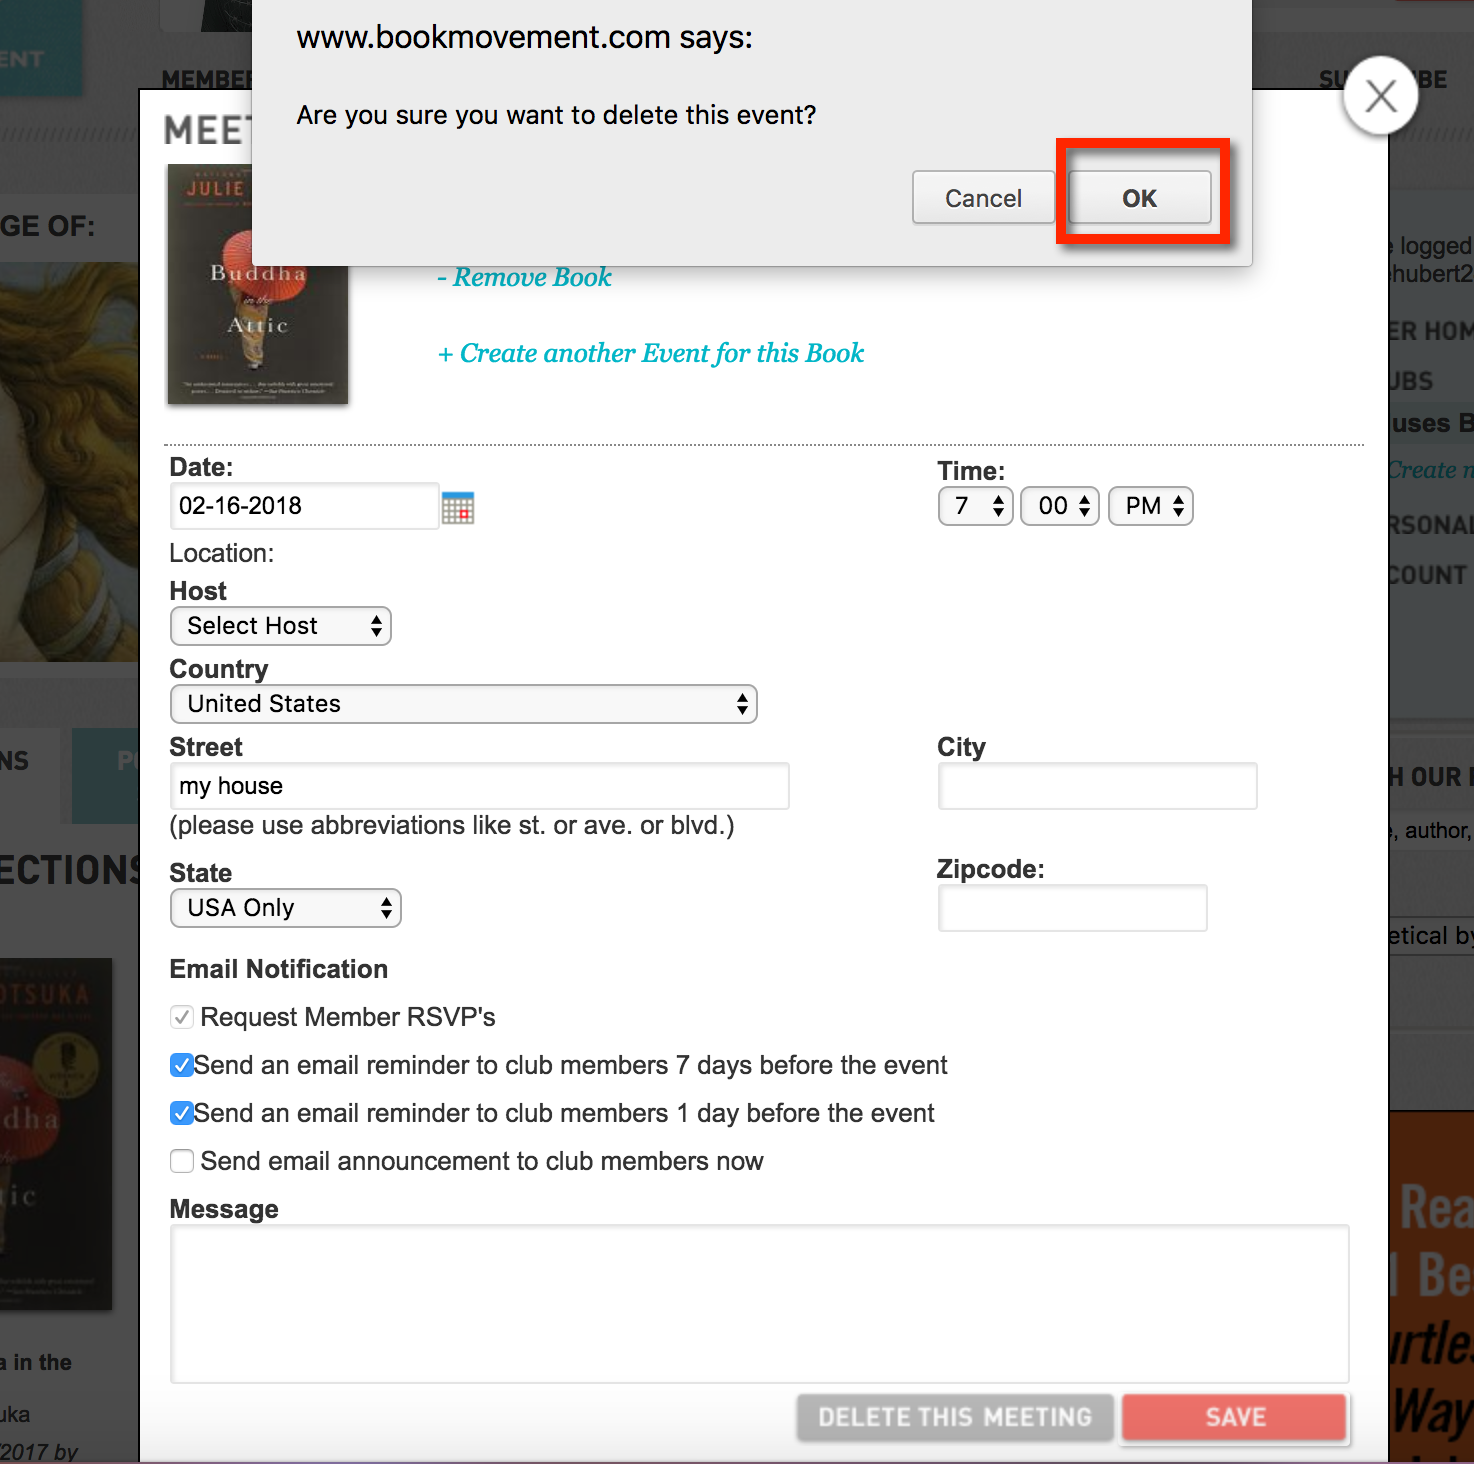This screenshot has width=1474, height=1464.
Task: Click OK to confirm event deletion
Action: point(1139,198)
